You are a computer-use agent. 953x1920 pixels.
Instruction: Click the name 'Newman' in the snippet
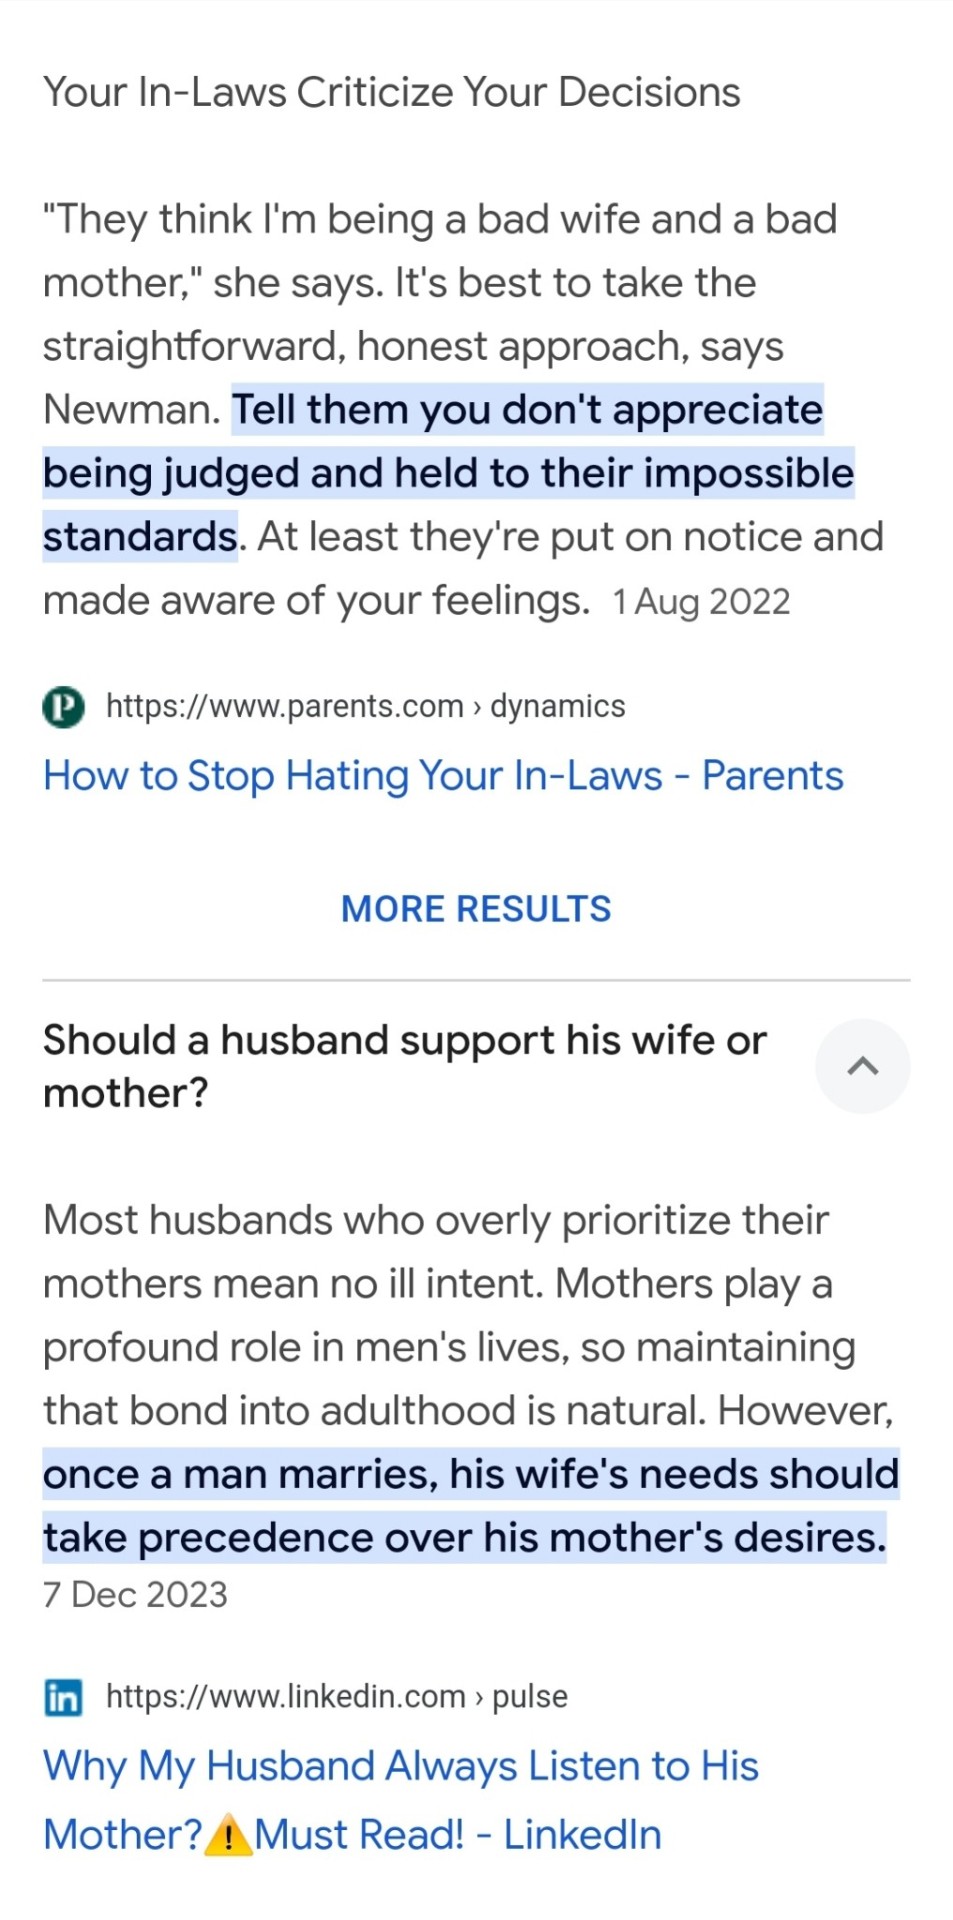tap(128, 410)
